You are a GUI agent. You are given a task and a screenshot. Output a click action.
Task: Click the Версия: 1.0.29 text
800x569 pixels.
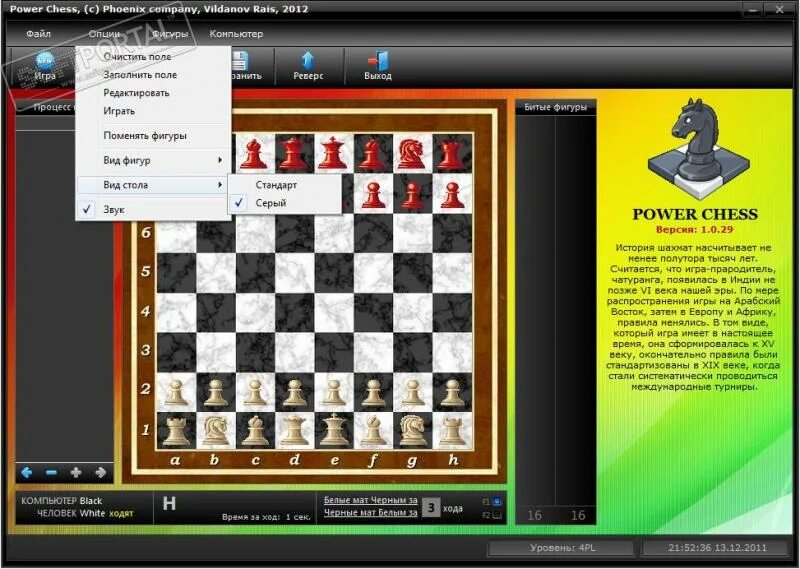[694, 230]
